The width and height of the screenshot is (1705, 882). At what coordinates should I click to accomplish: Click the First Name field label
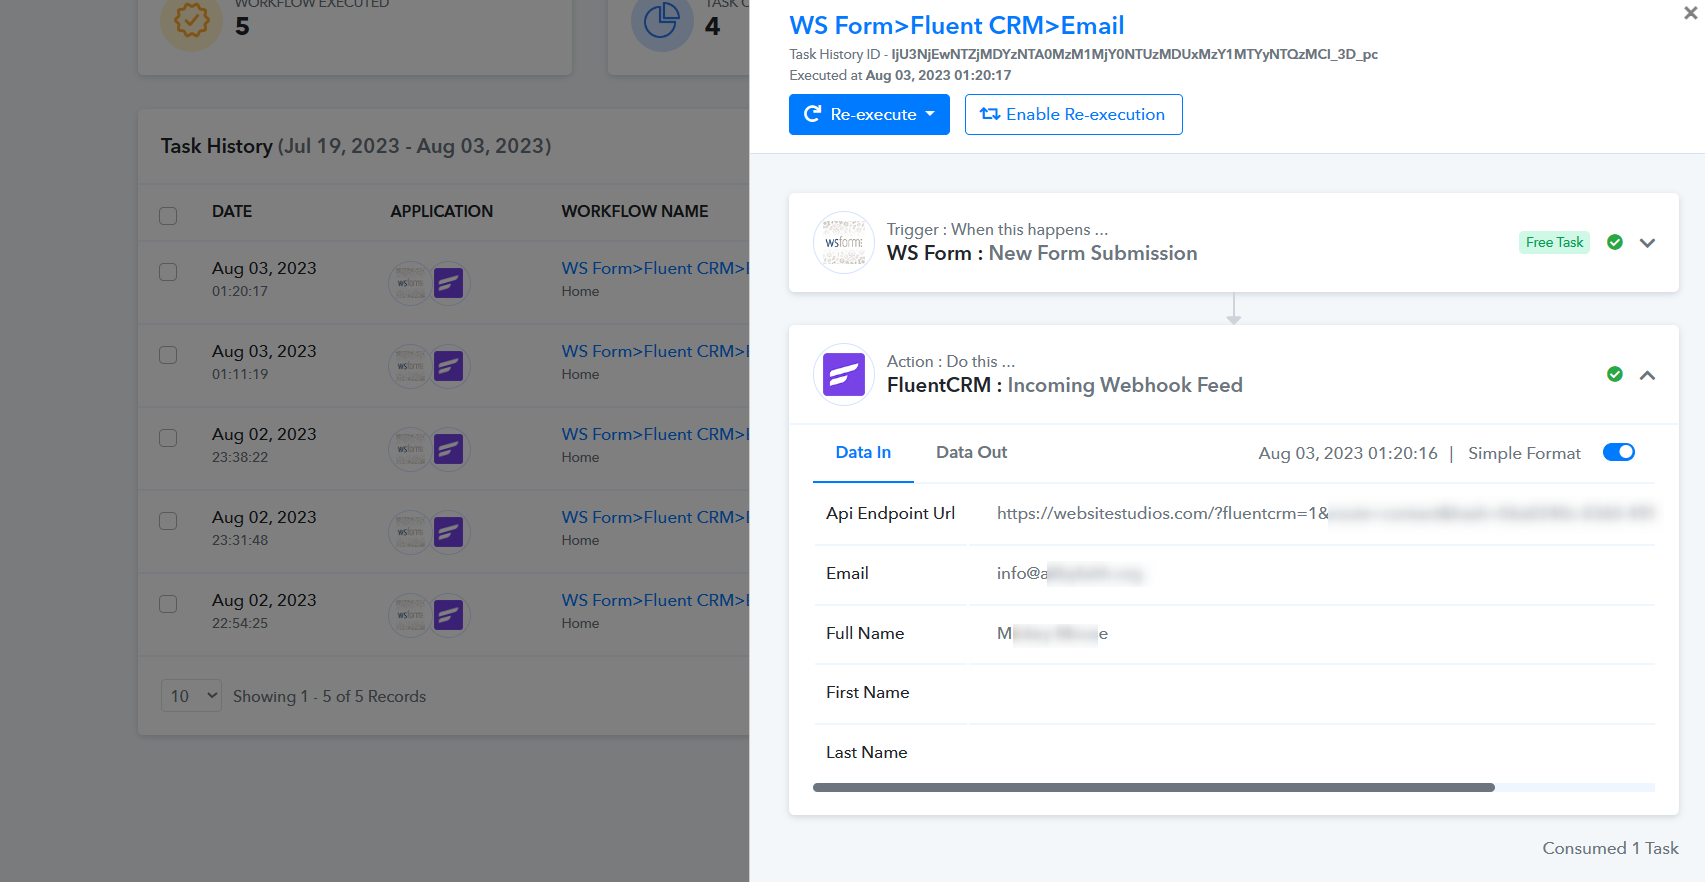point(867,692)
